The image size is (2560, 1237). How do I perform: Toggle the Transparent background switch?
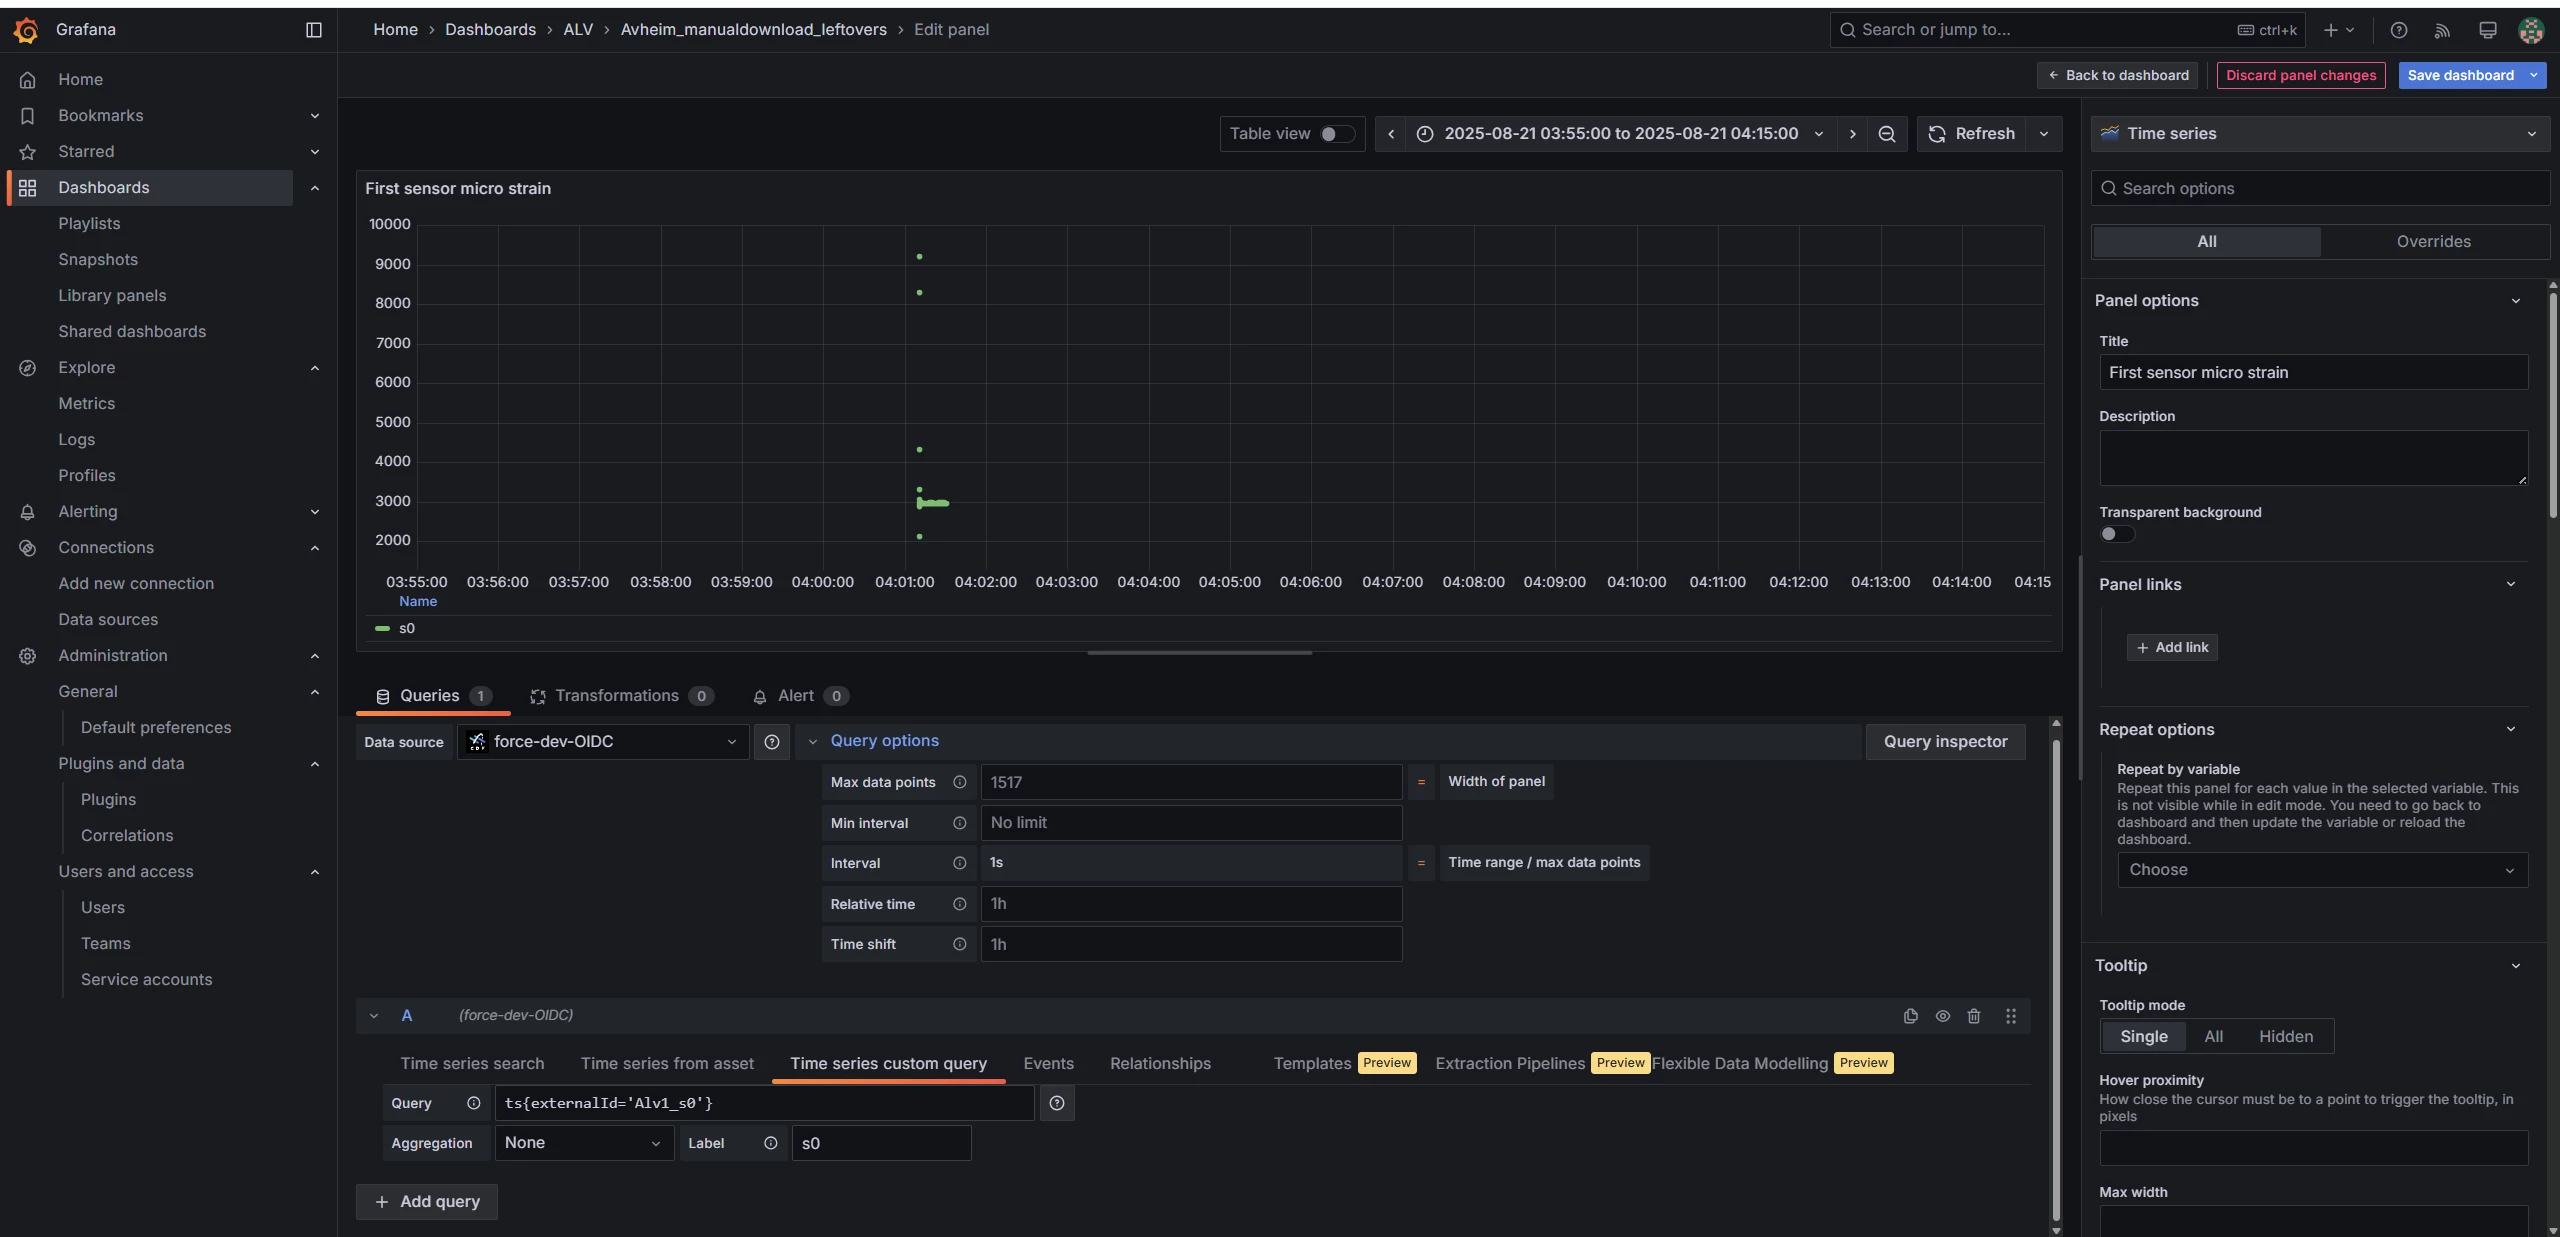(x=2116, y=534)
